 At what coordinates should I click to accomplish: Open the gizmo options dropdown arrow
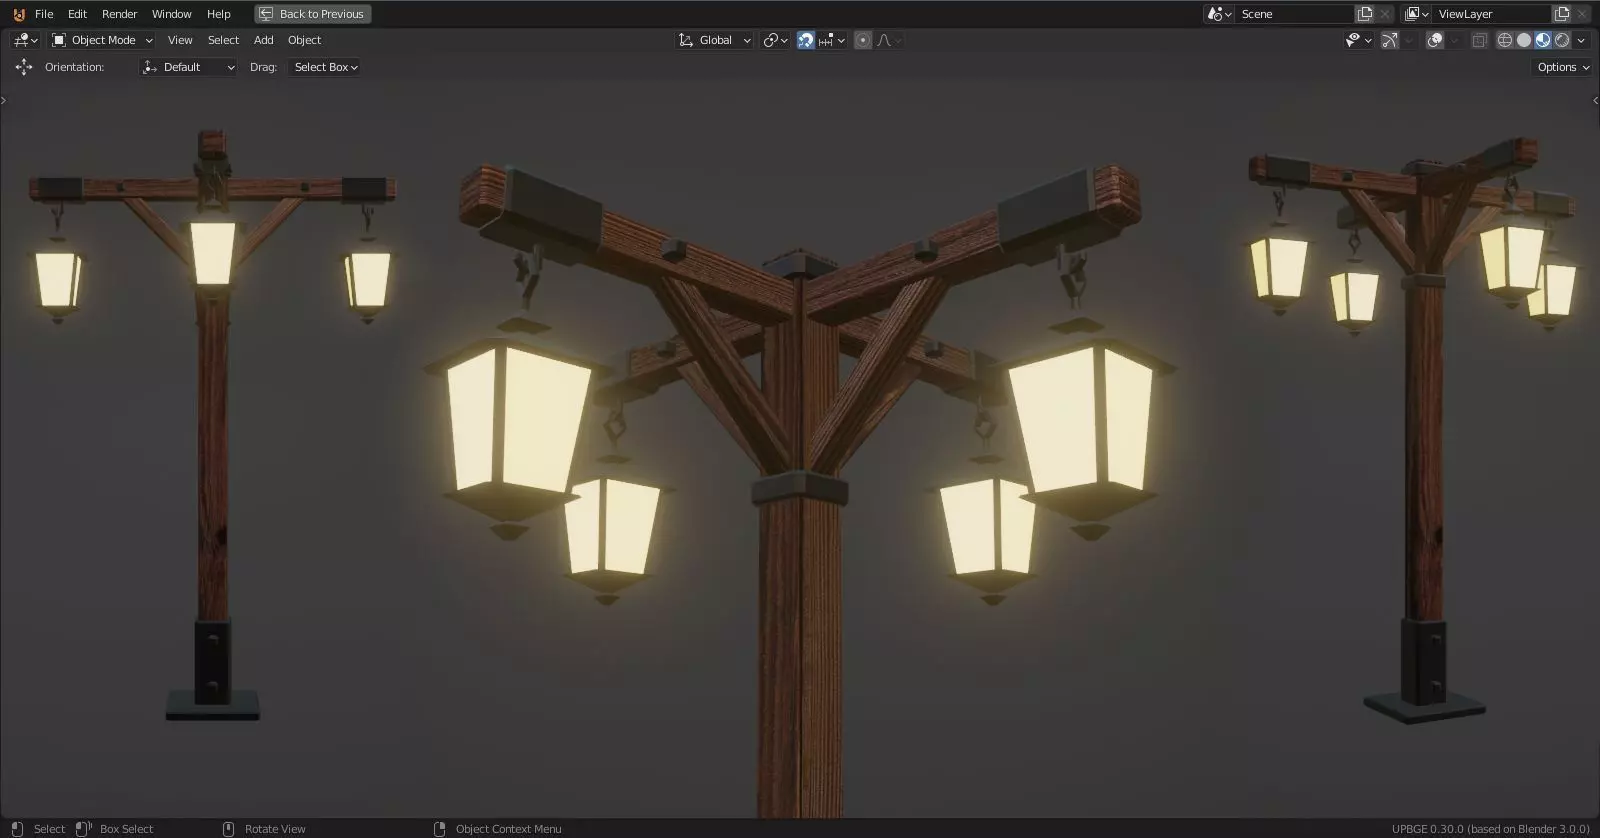[x=1409, y=40]
